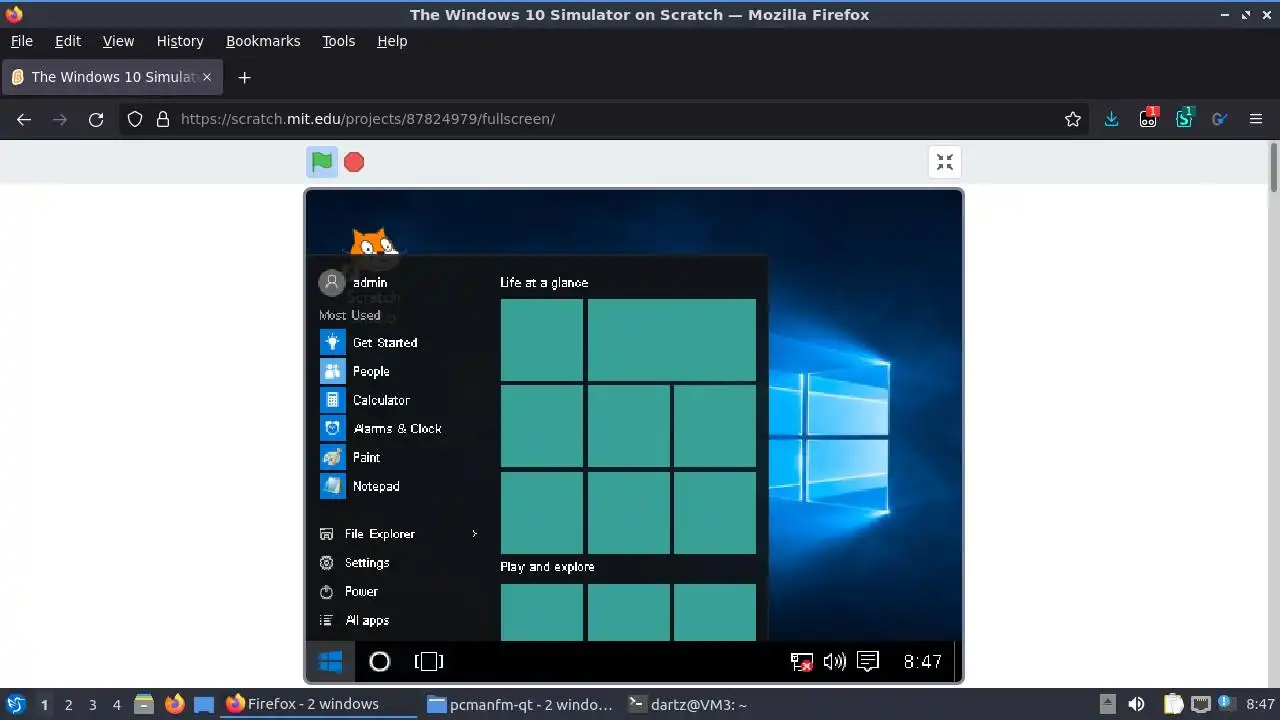Open the Action Center notification icon
Viewport: 1280px width, 720px height.
click(x=868, y=661)
